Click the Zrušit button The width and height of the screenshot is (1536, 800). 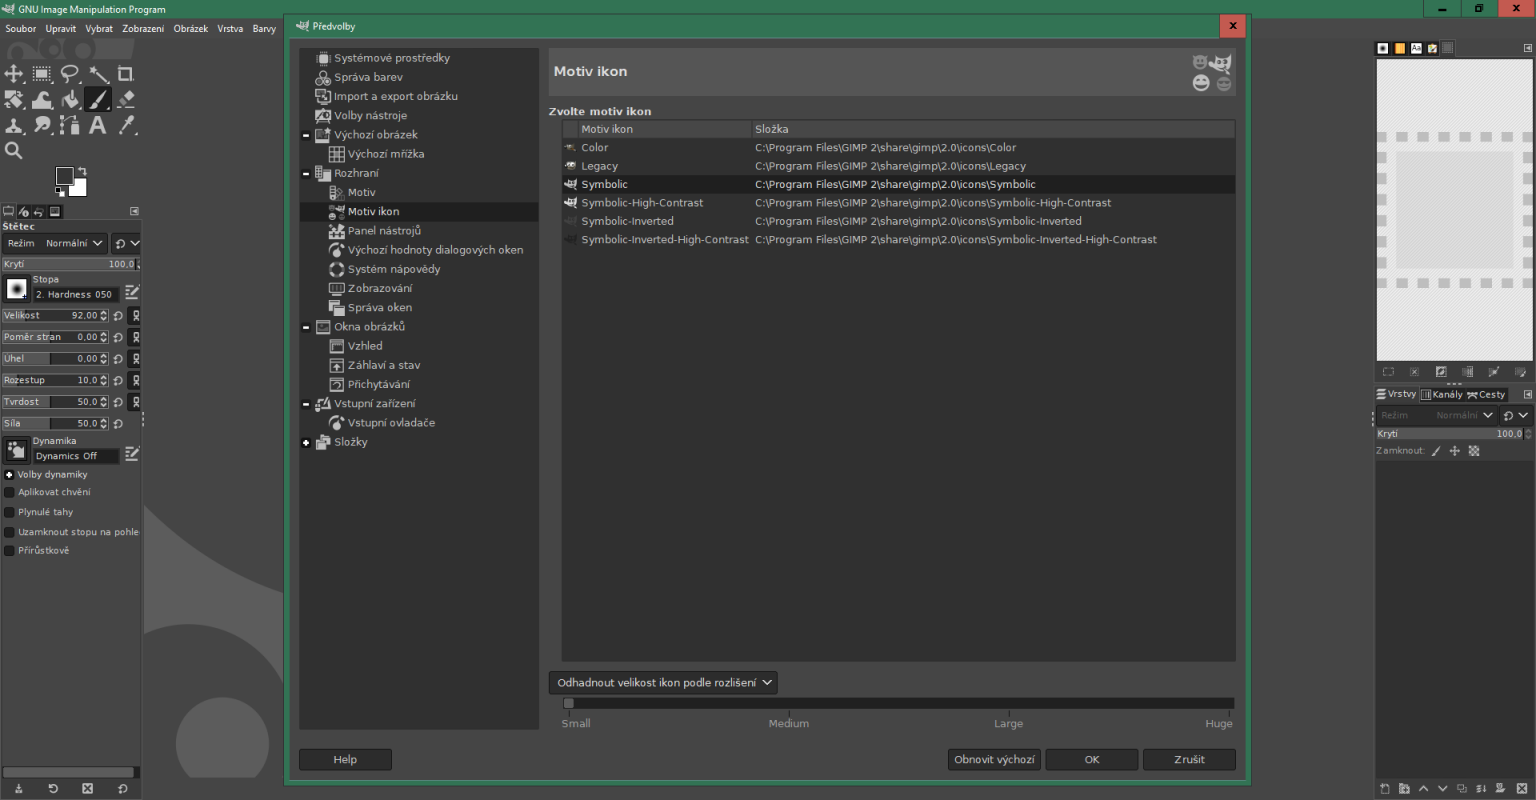click(1189, 760)
